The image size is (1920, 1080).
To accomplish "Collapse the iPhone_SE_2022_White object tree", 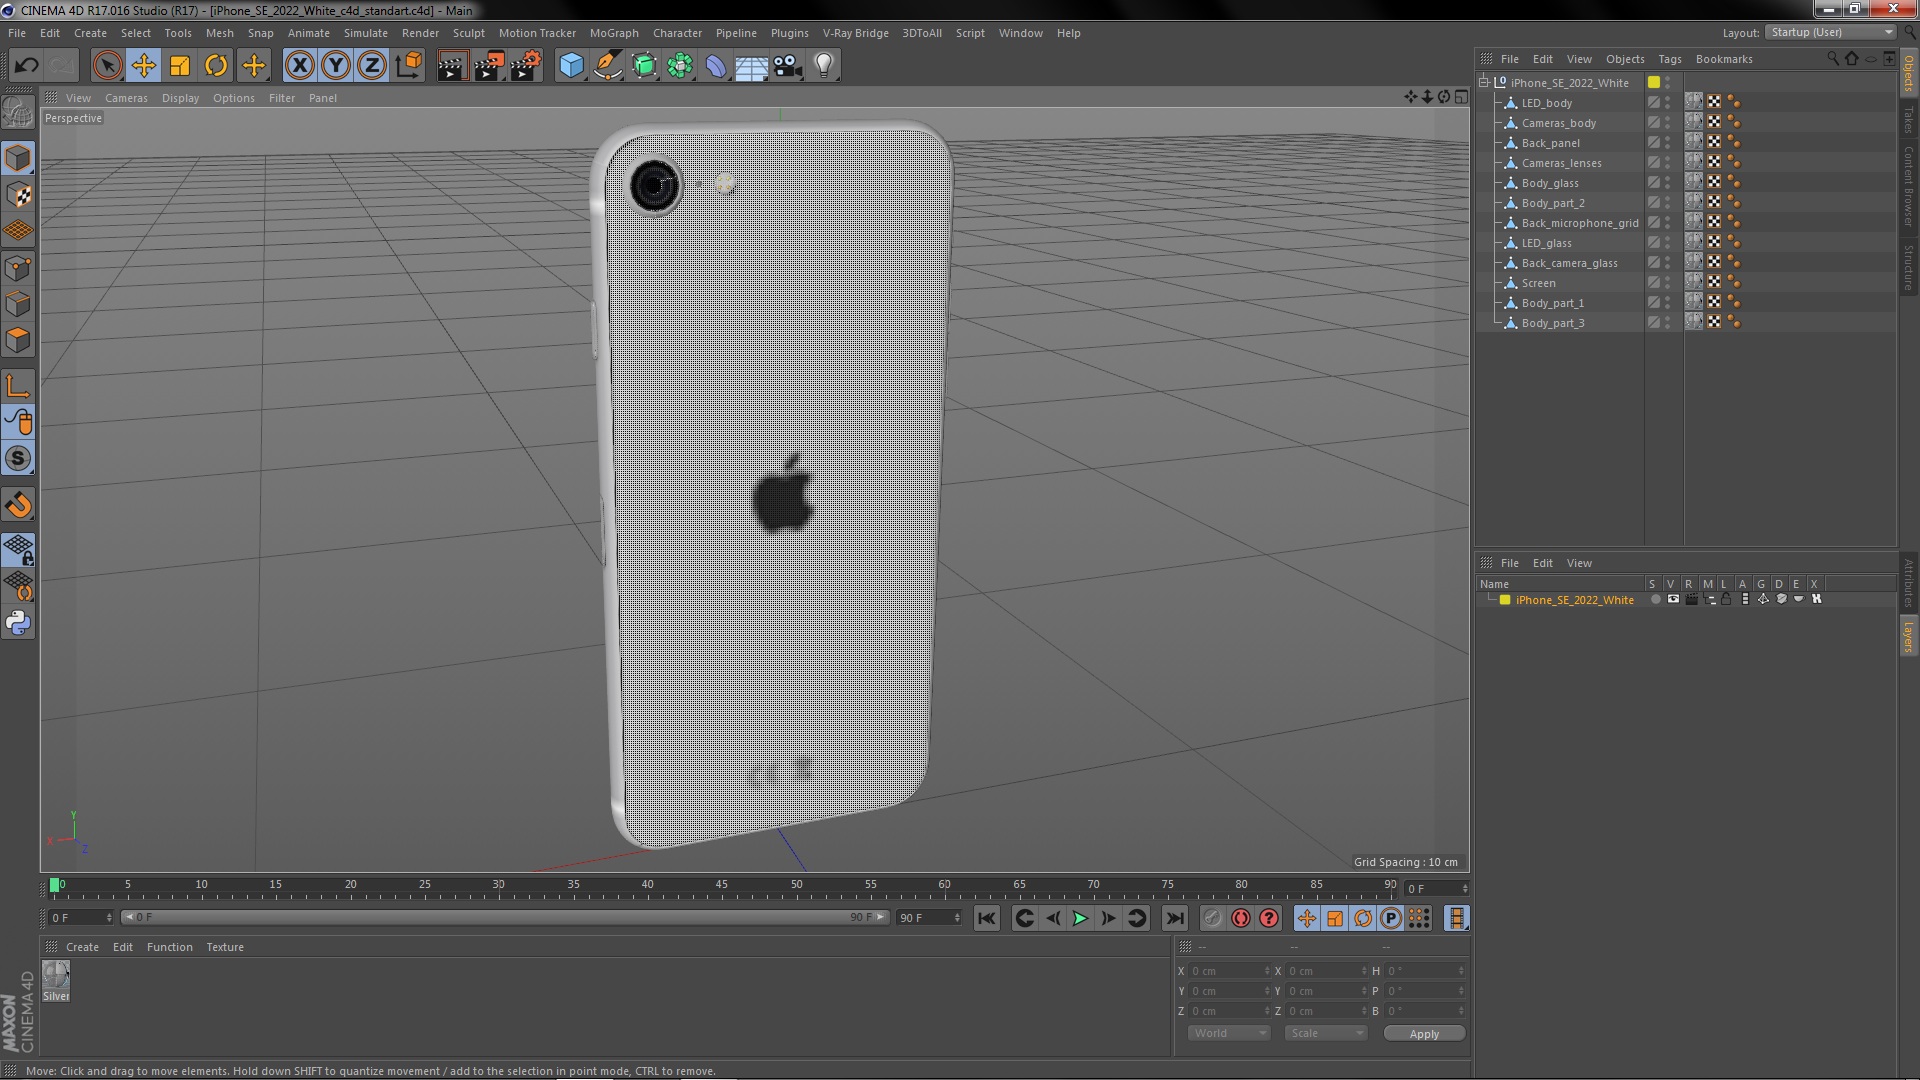I will [x=1485, y=83].
